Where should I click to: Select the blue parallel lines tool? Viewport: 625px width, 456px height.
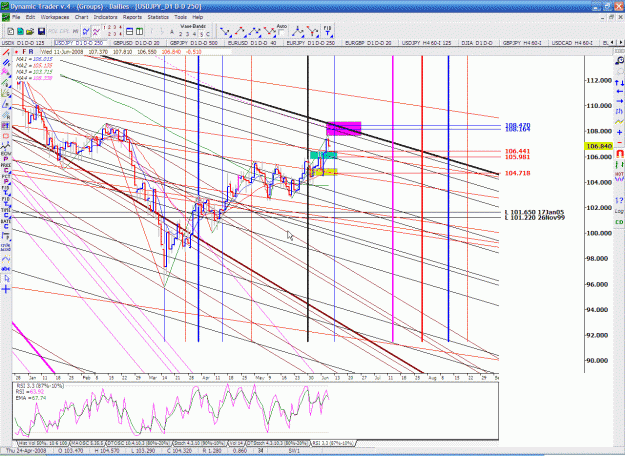click(x=6, y=63)
